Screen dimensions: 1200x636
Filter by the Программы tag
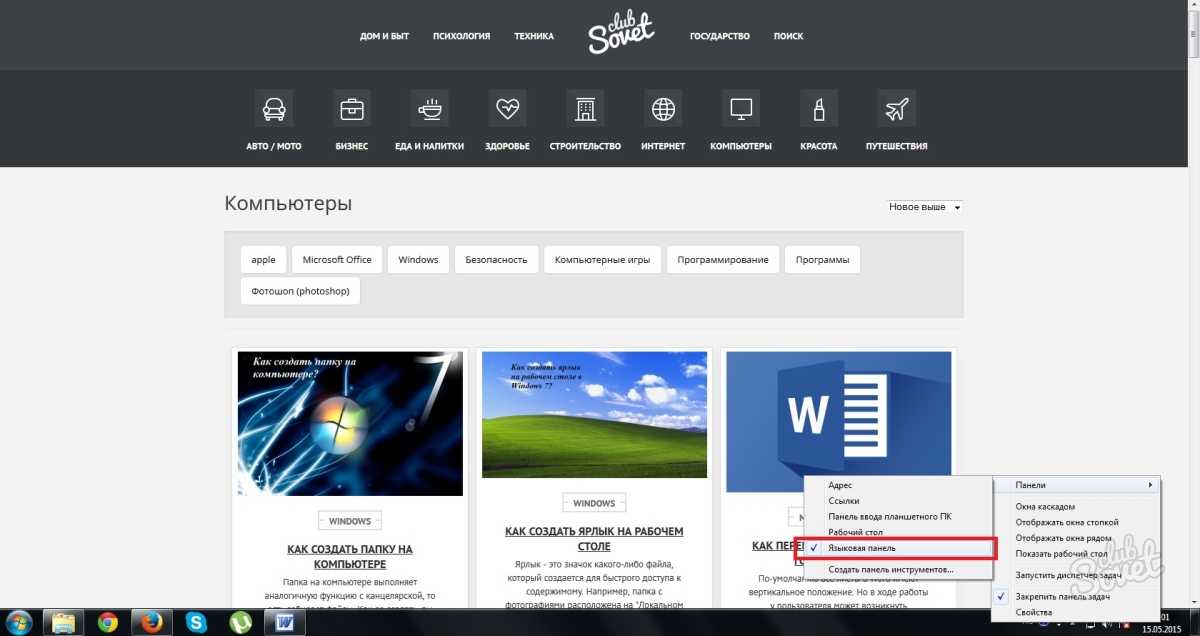tap(822, 260)
